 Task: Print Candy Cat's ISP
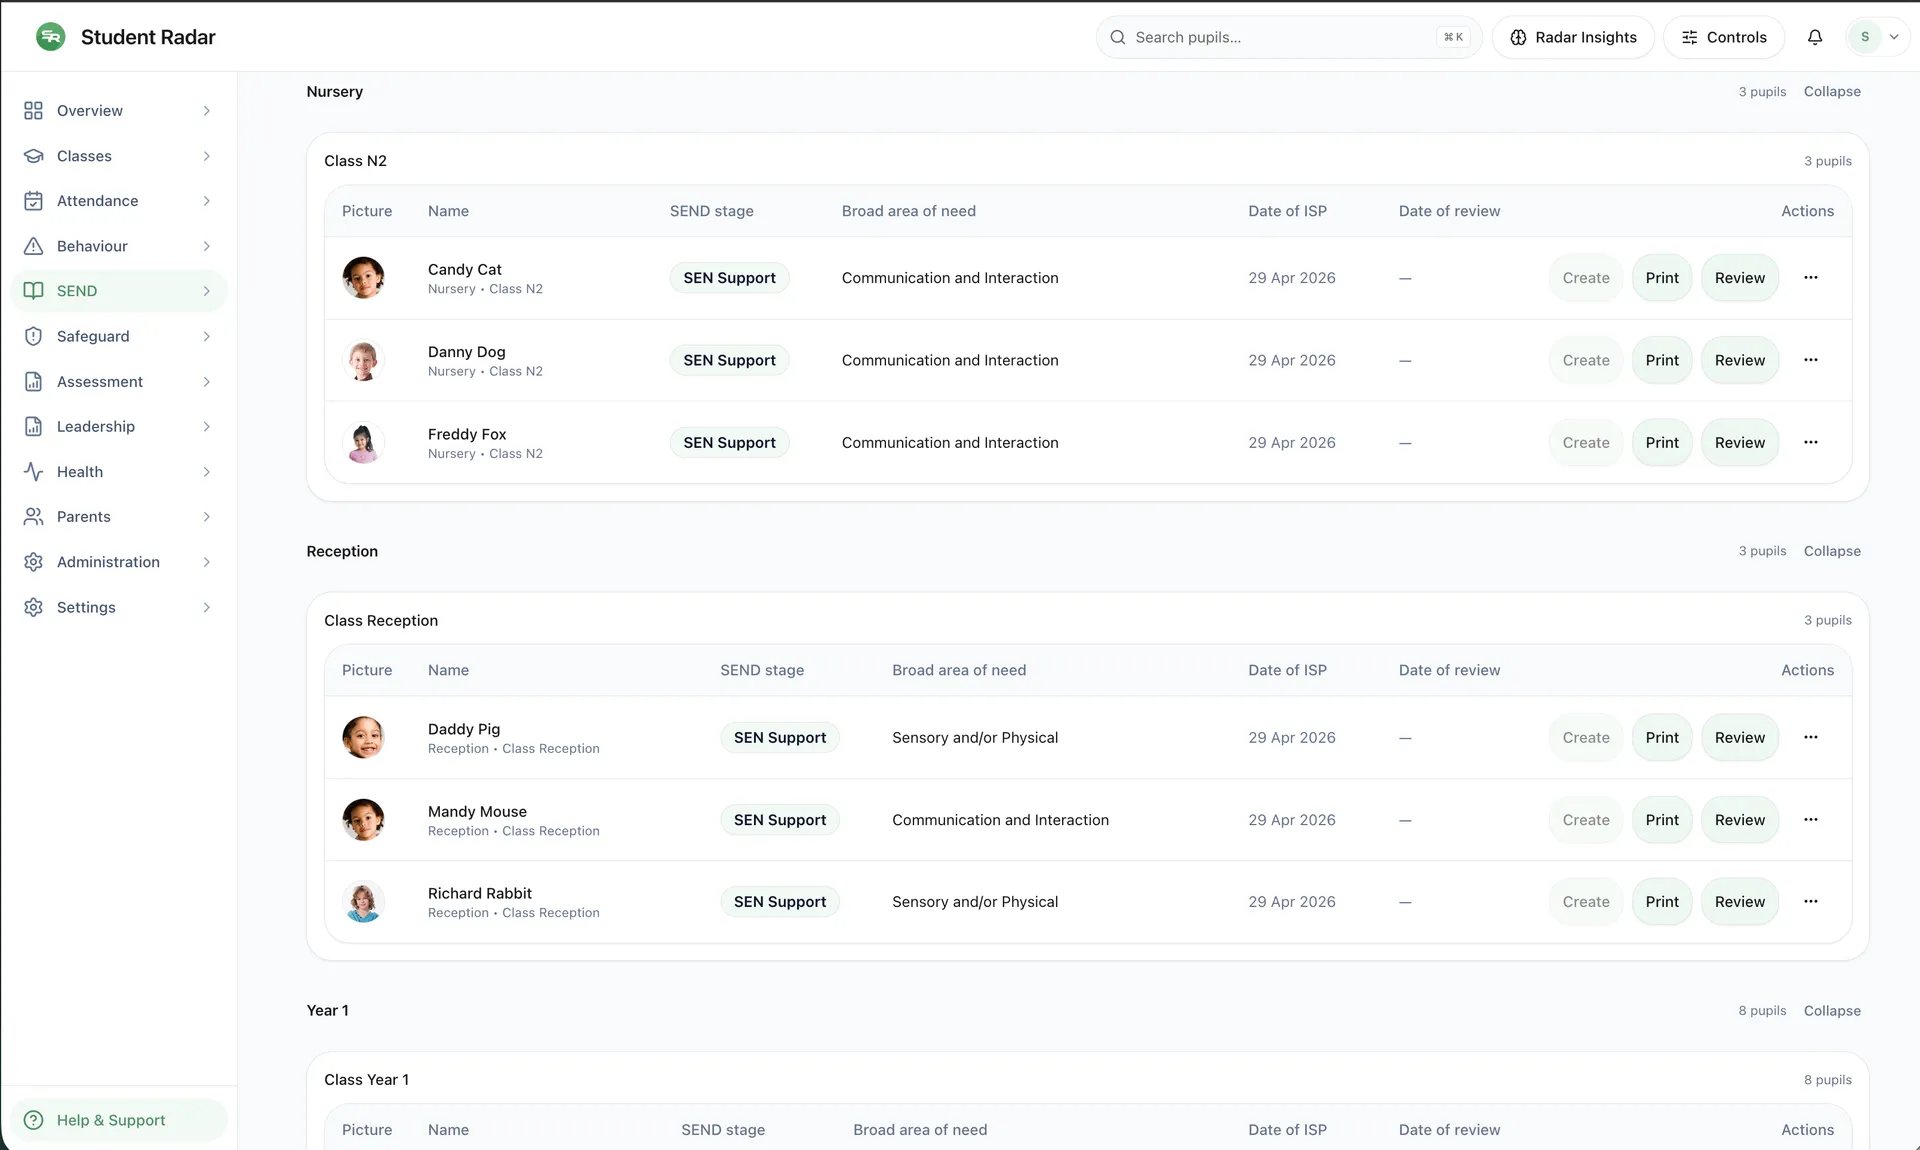1662,278
